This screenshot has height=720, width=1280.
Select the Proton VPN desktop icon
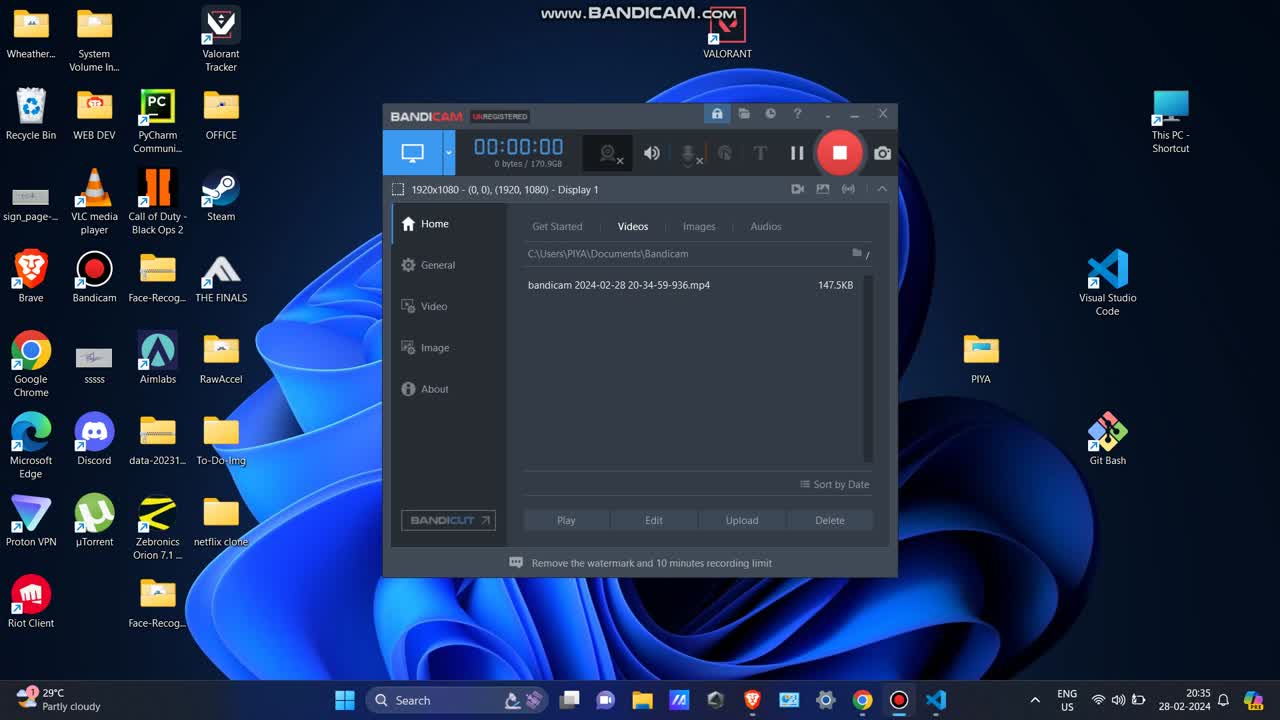click(31, 521)
